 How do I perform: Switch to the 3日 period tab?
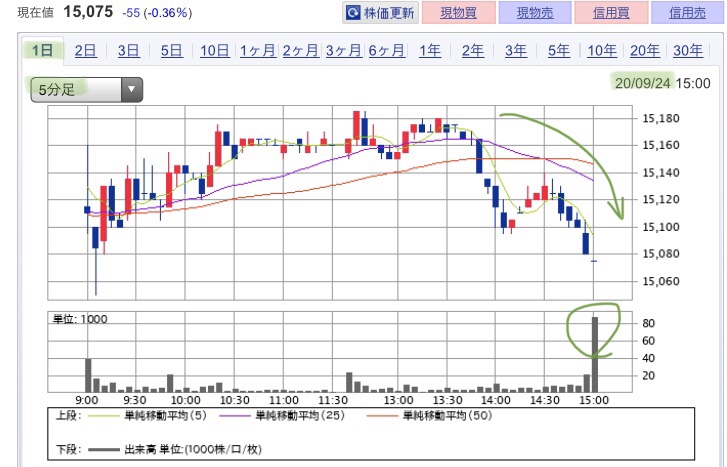128,50
